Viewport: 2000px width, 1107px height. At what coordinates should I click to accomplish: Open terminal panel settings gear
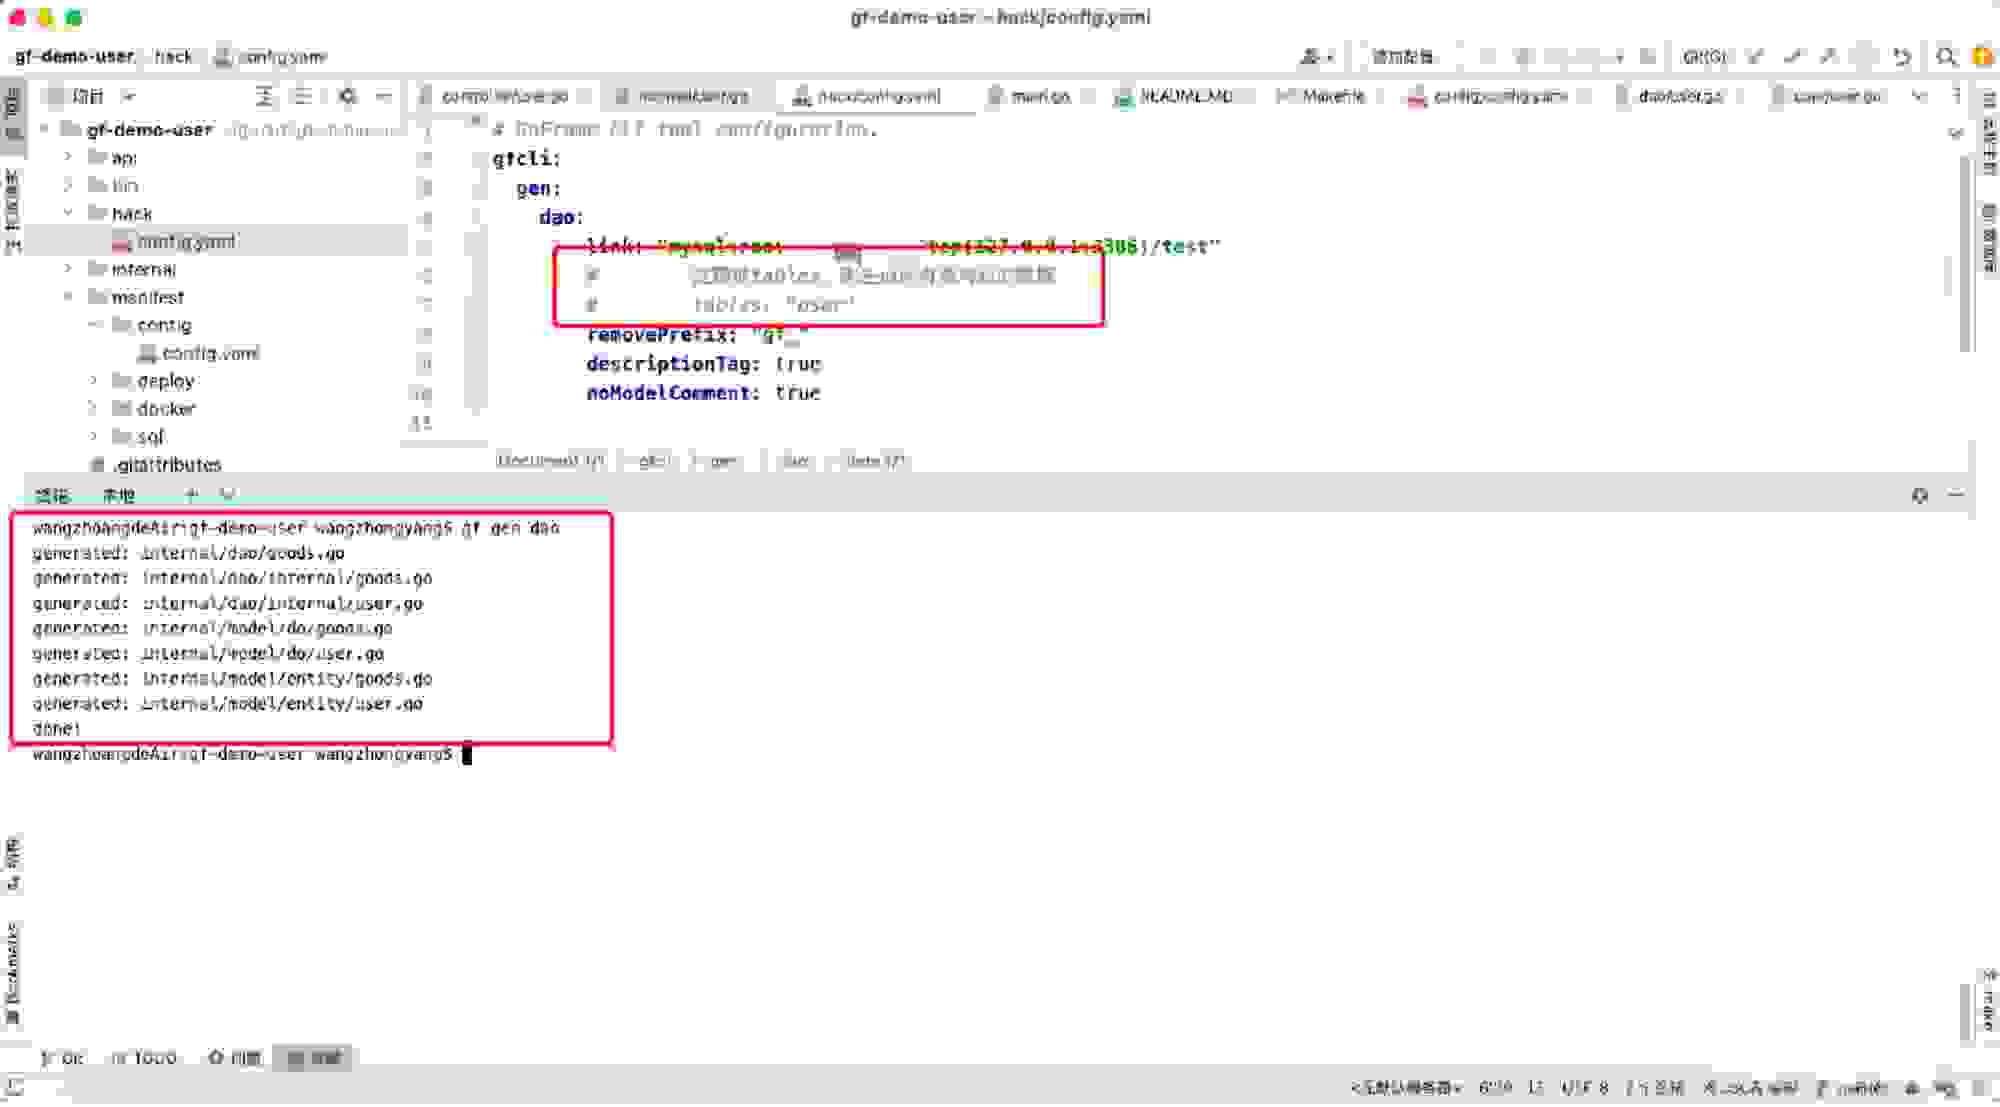click(1919, 495)
